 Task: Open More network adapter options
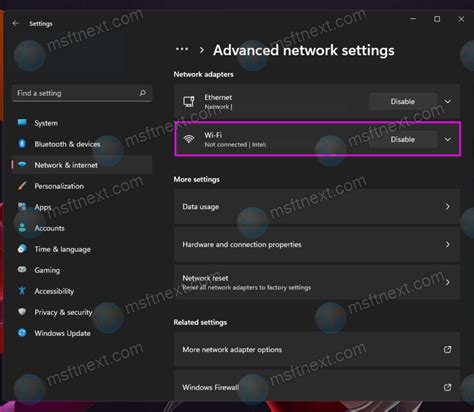coord(317,349)
